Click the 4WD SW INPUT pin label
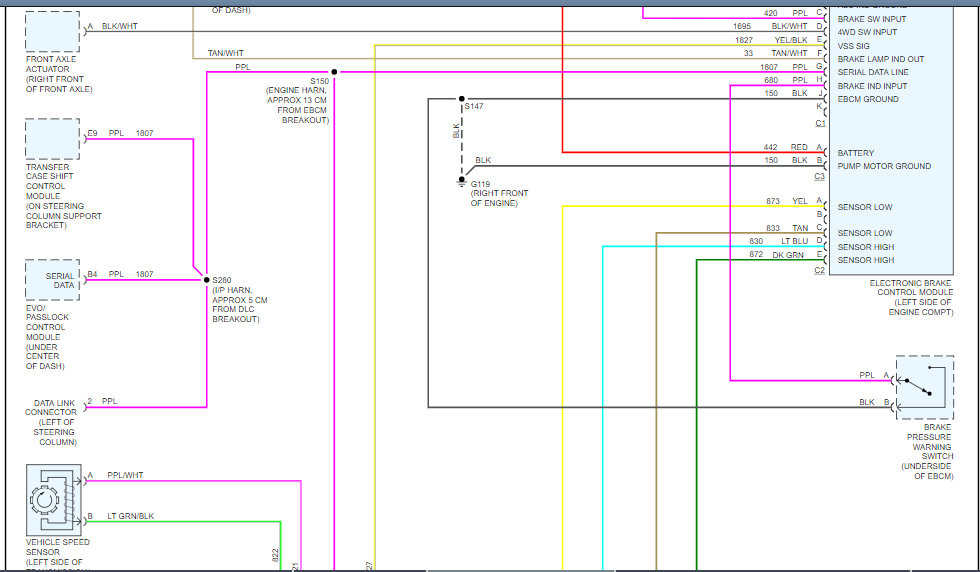Screen dimensions: 980x572 click(x=867, y=32)
